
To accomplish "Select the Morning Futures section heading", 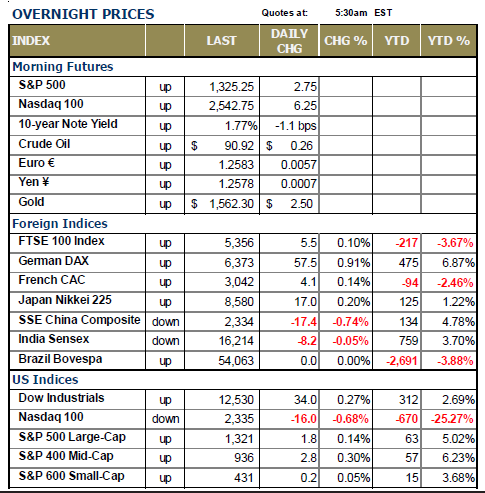I will pyautogui.click(x=63, y=67).
